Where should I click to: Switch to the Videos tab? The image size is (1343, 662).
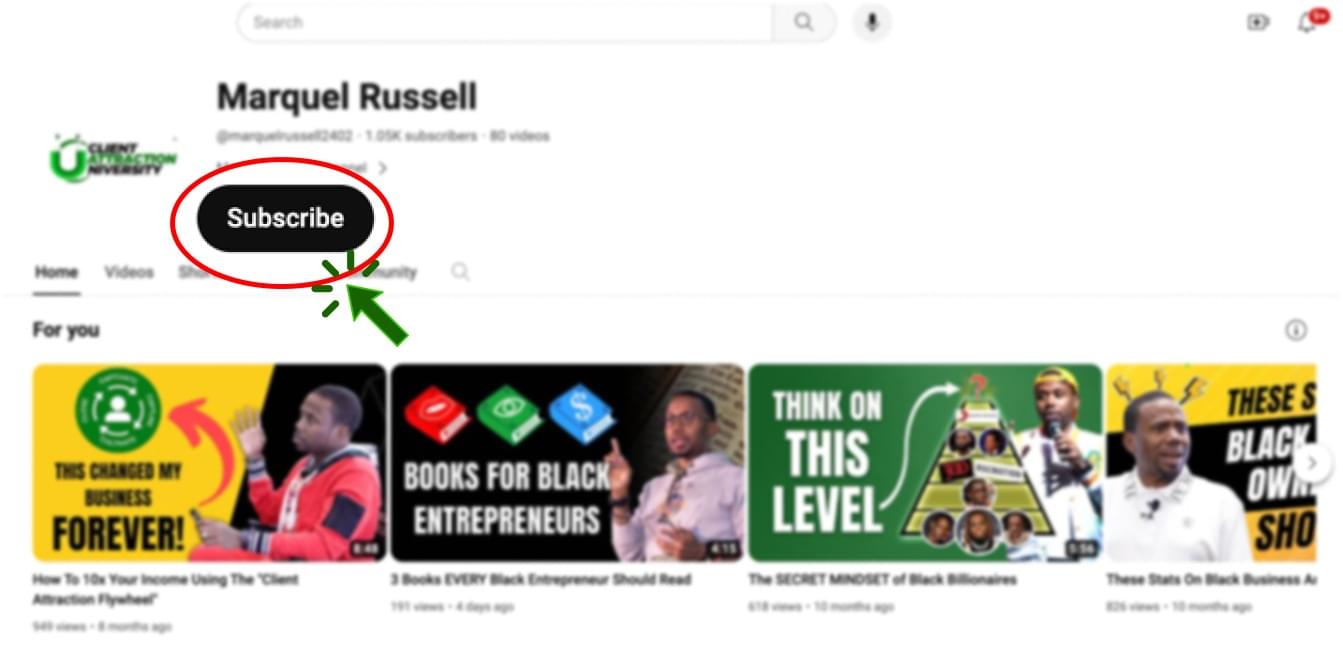point(130,272)
